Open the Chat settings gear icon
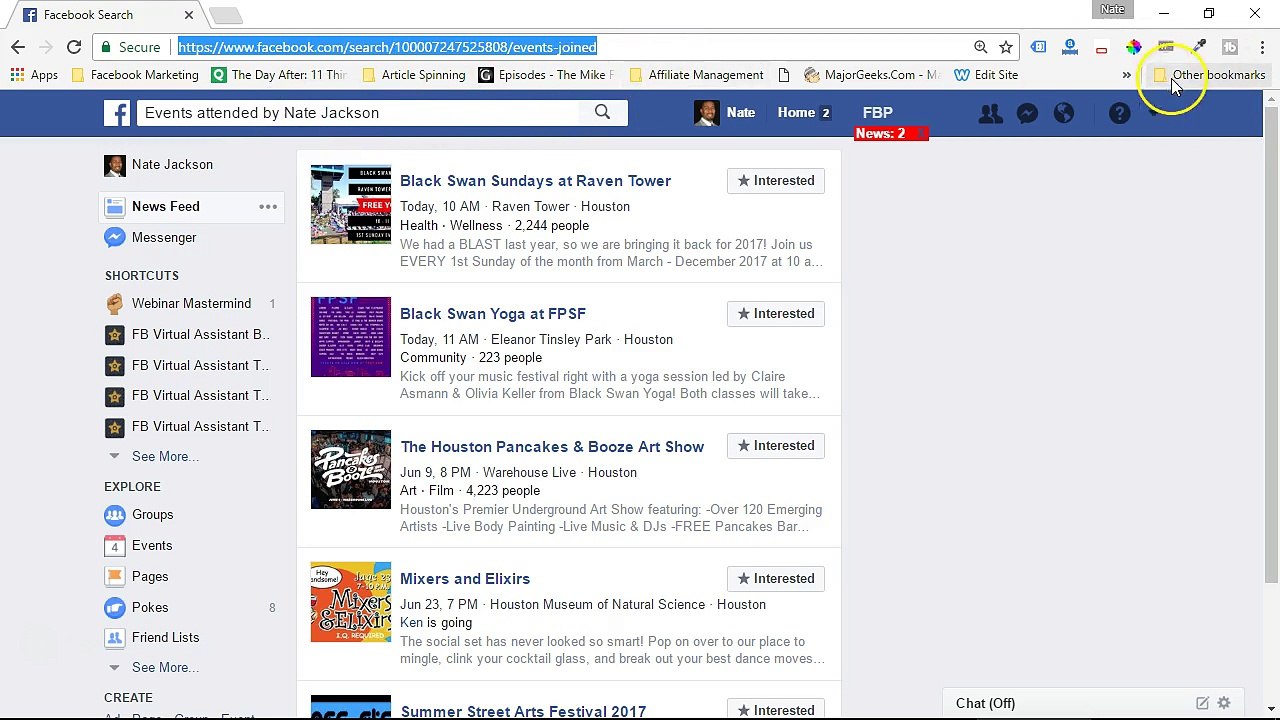1280x720 pixels. pos(1224,703)
